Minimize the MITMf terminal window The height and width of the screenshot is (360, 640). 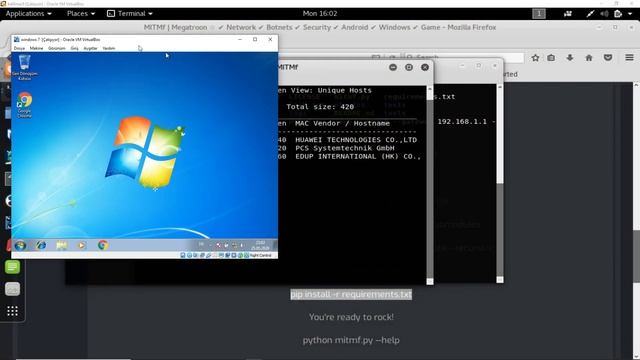(x=393, y=67)
